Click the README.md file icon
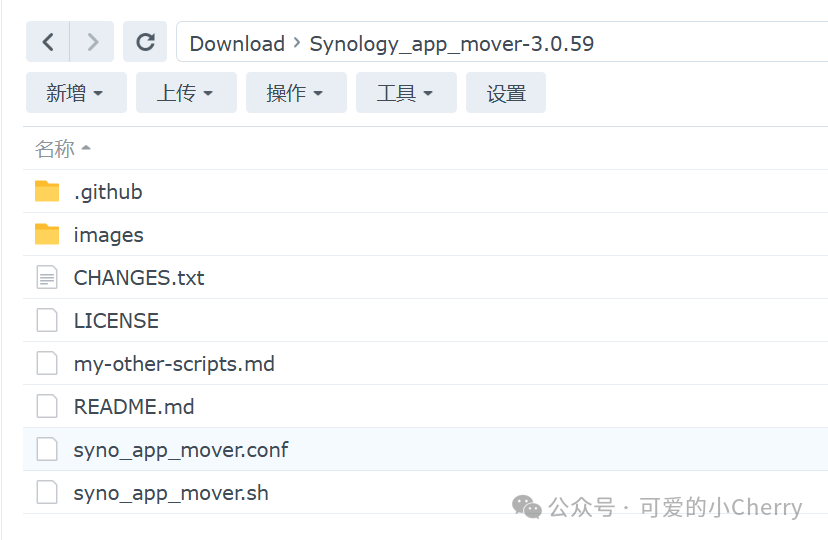Screen dimensions: 828x540 [47, 406]
